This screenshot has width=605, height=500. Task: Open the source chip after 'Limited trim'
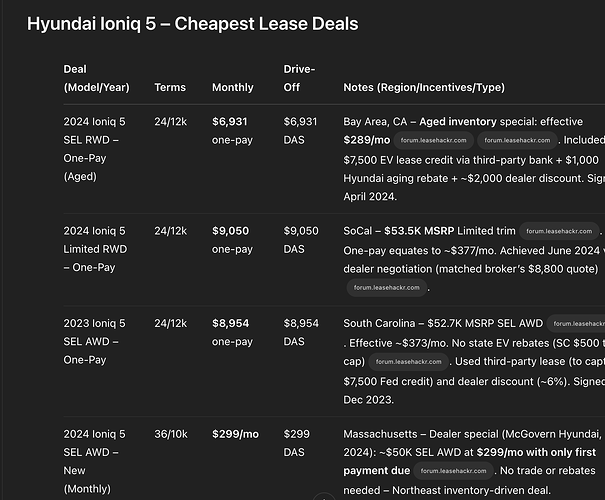pyautogui.click(x=559, y=231)
